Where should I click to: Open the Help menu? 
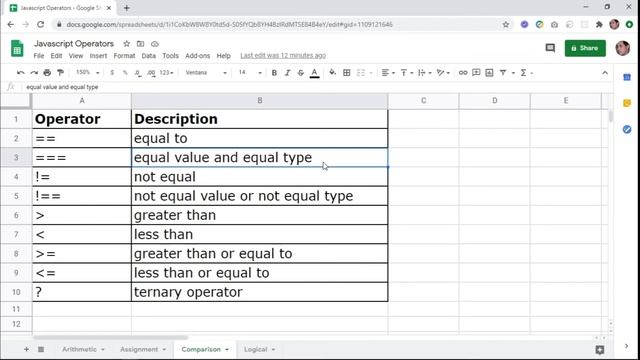[223, 56]
